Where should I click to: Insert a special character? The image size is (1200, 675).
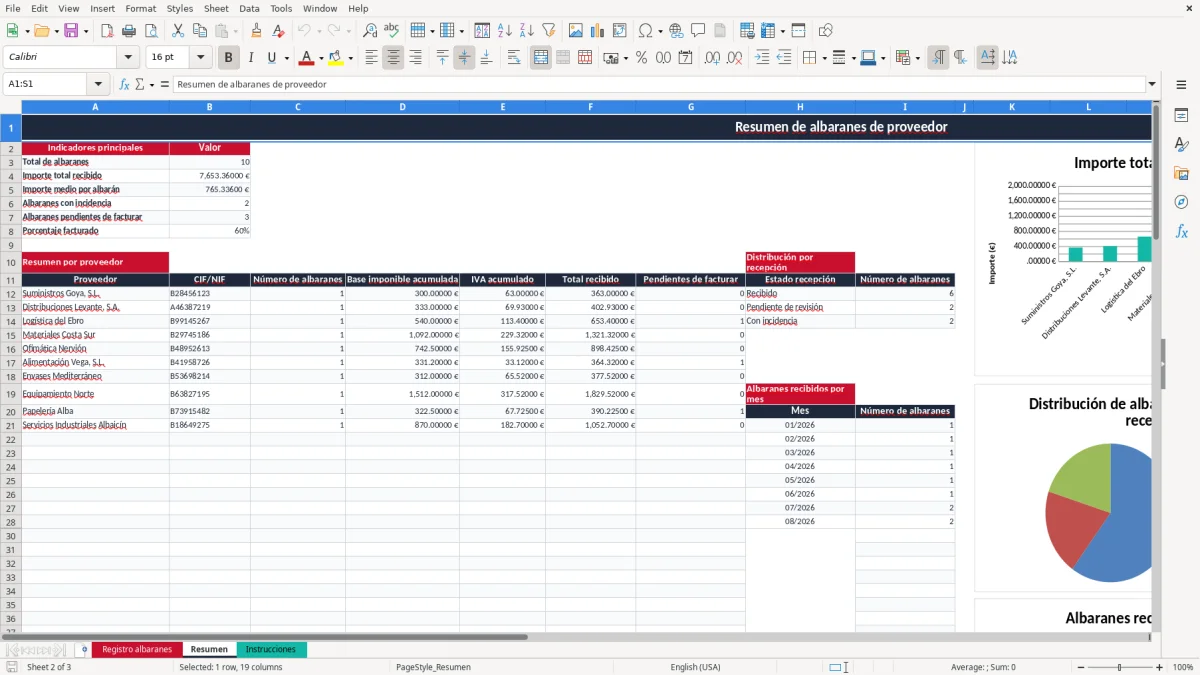tap(645, 31)
